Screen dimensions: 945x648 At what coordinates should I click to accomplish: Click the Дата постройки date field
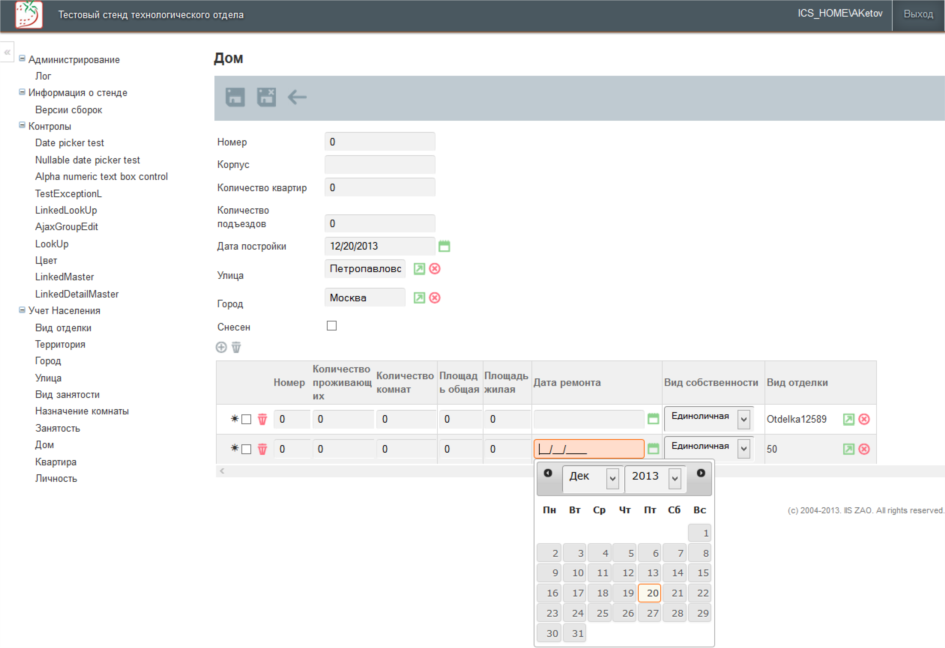coord(380,246)
